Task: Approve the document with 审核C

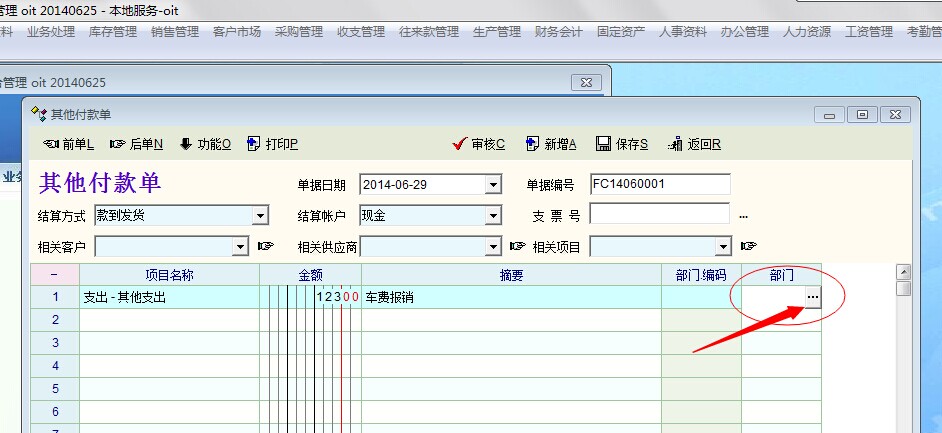Action: pyautogui.click(x=479, y=144)
